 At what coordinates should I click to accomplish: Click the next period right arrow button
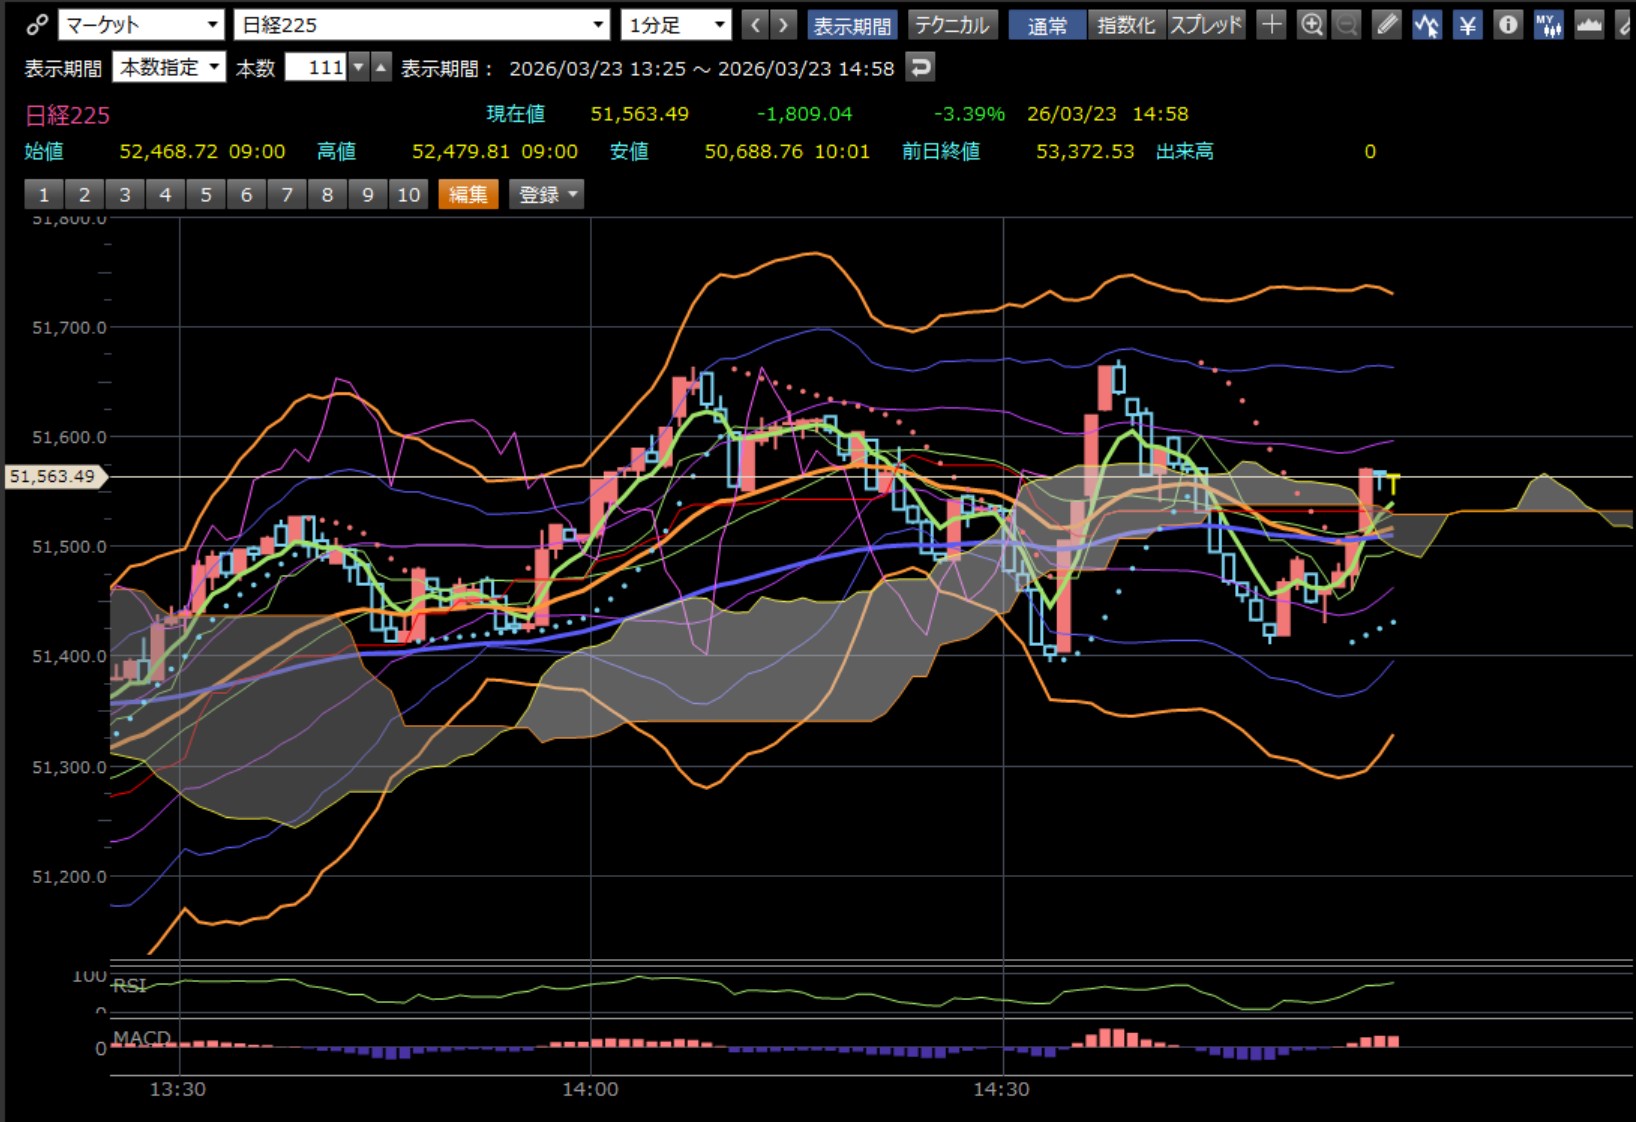click(785, 25)
